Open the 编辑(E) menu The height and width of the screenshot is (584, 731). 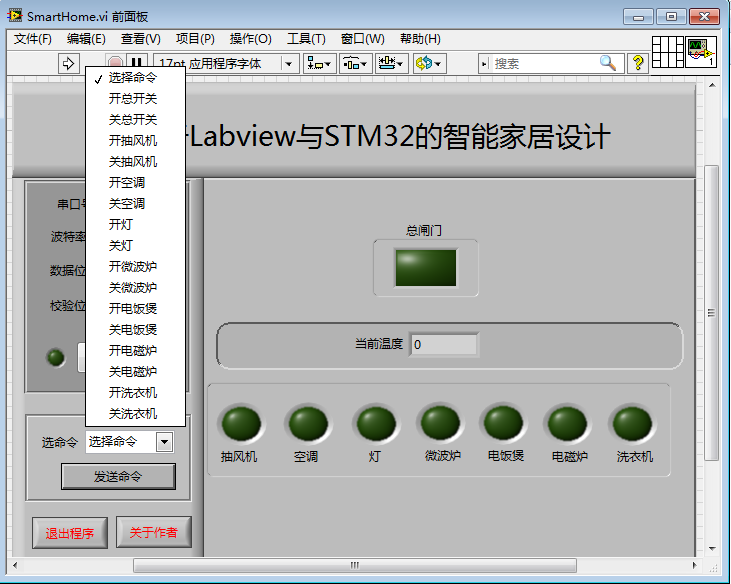point(86,39)
